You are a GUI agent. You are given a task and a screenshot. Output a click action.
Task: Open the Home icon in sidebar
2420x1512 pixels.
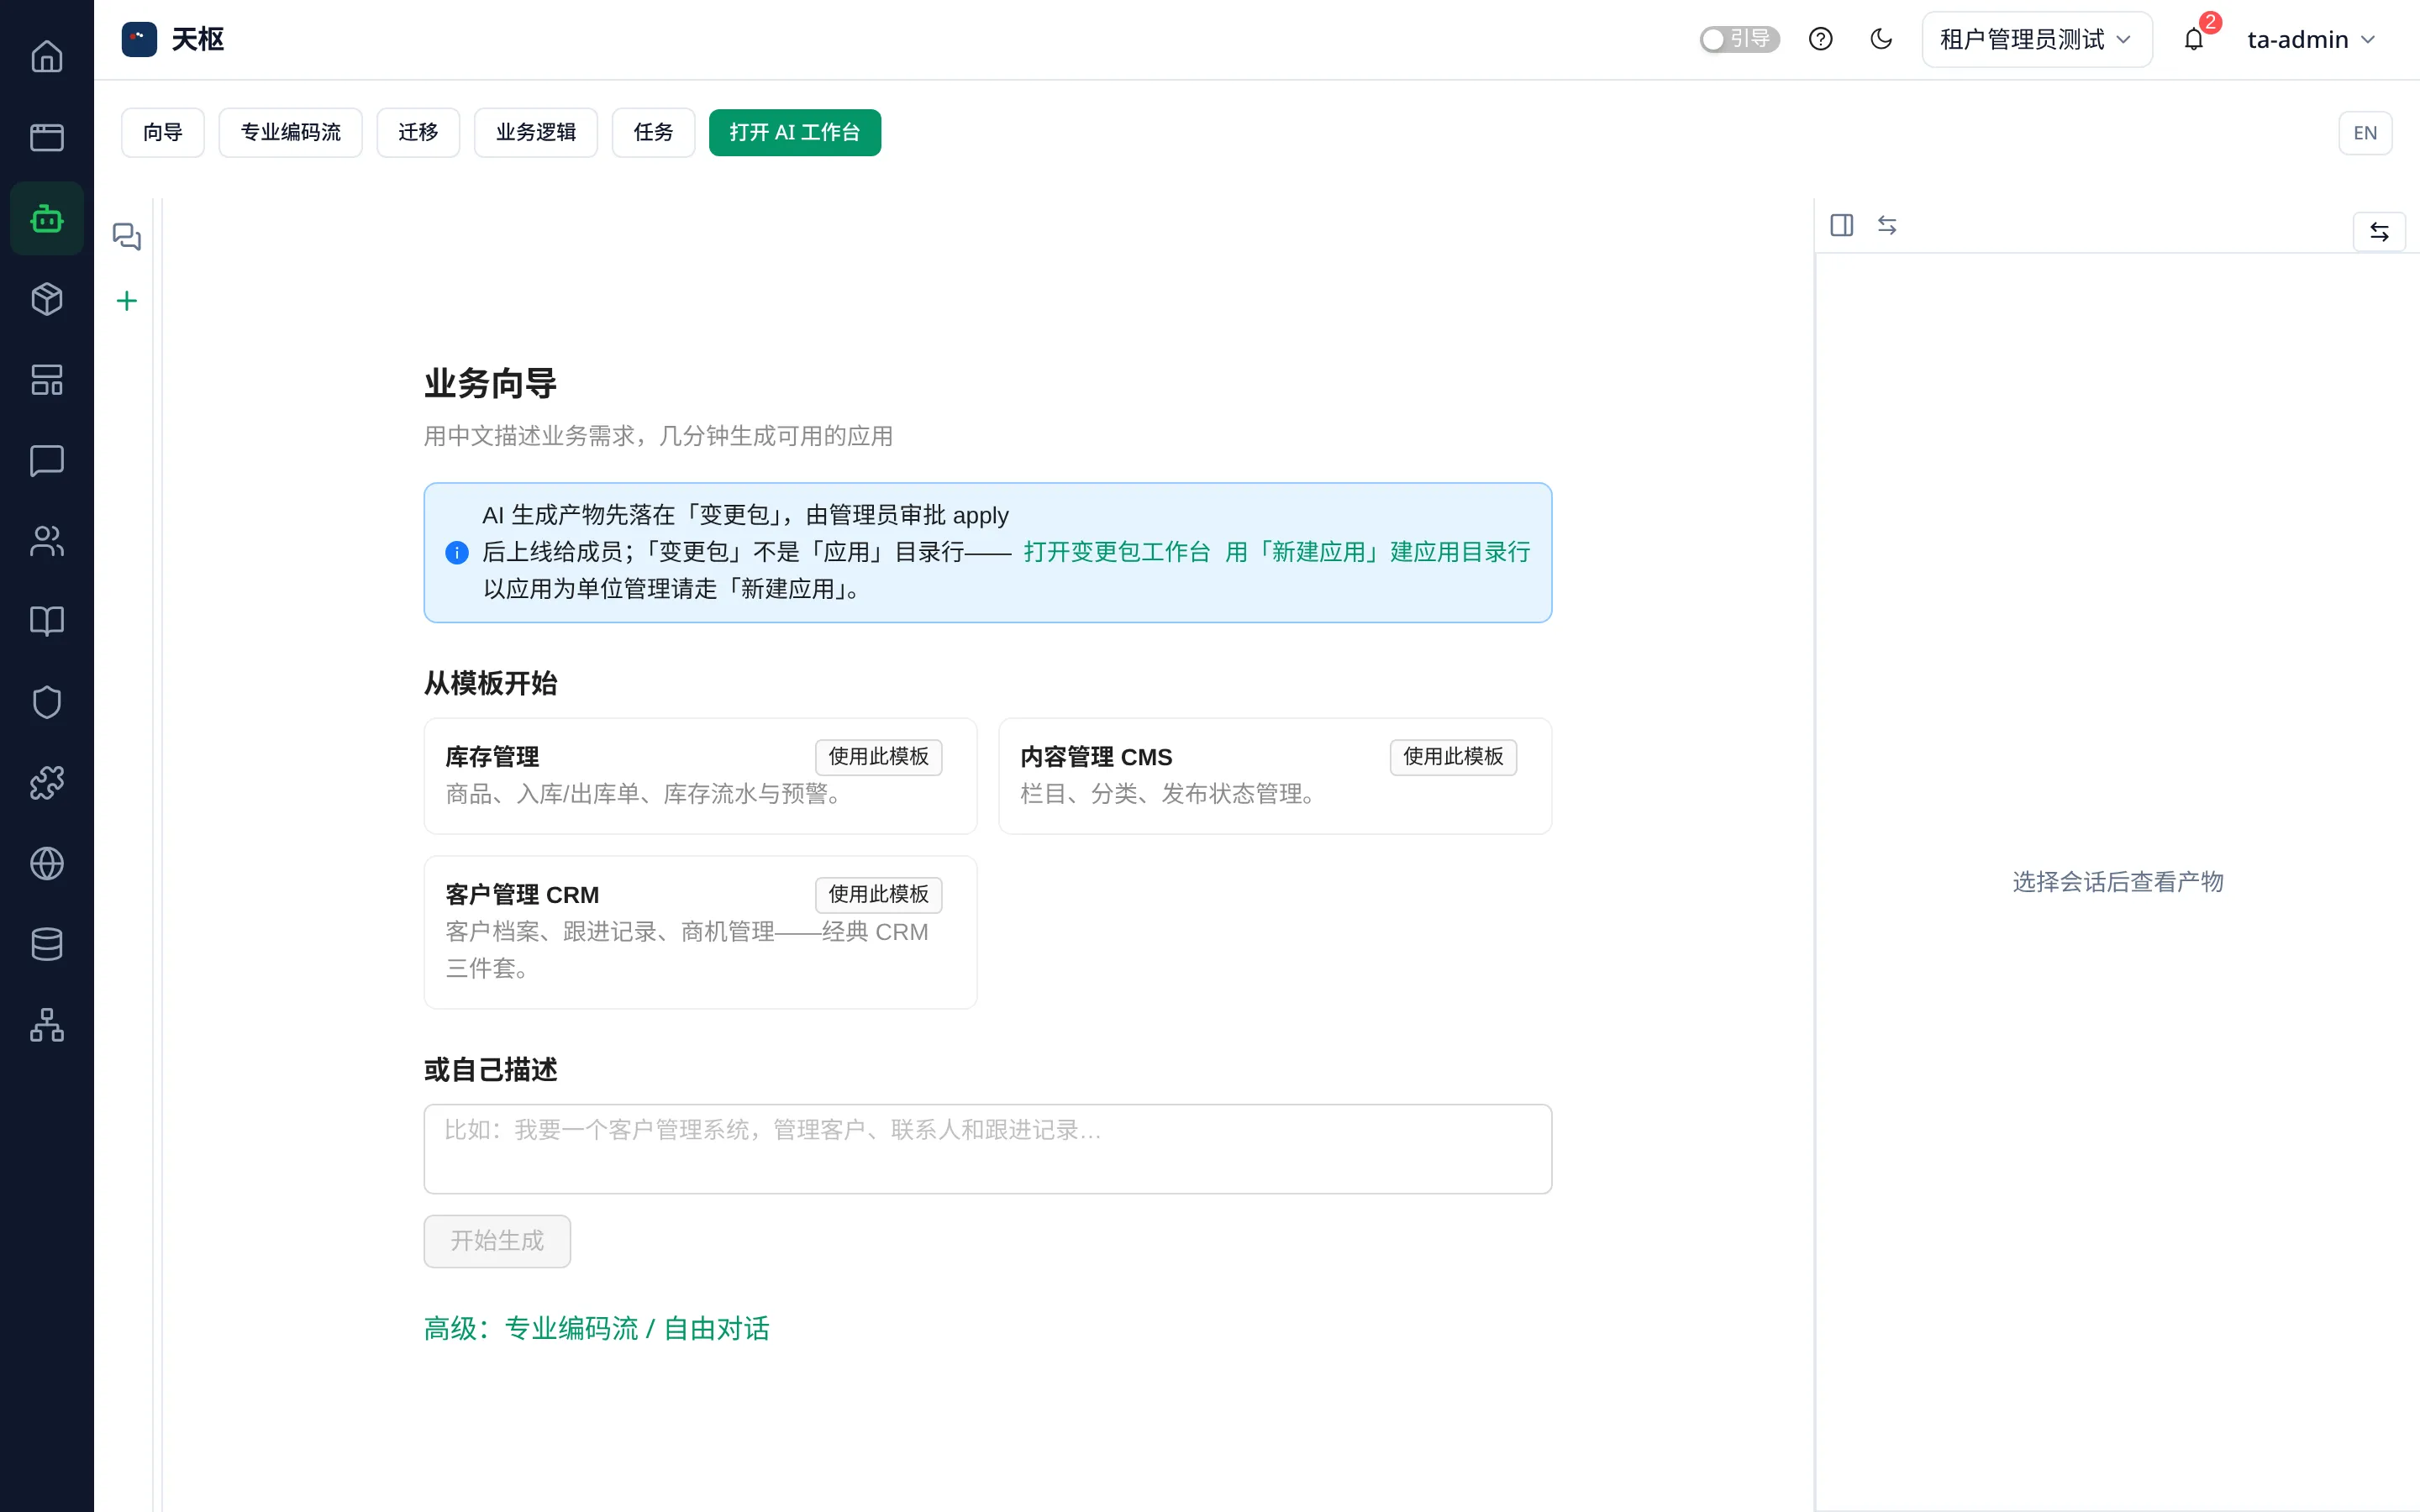point(46,56)
